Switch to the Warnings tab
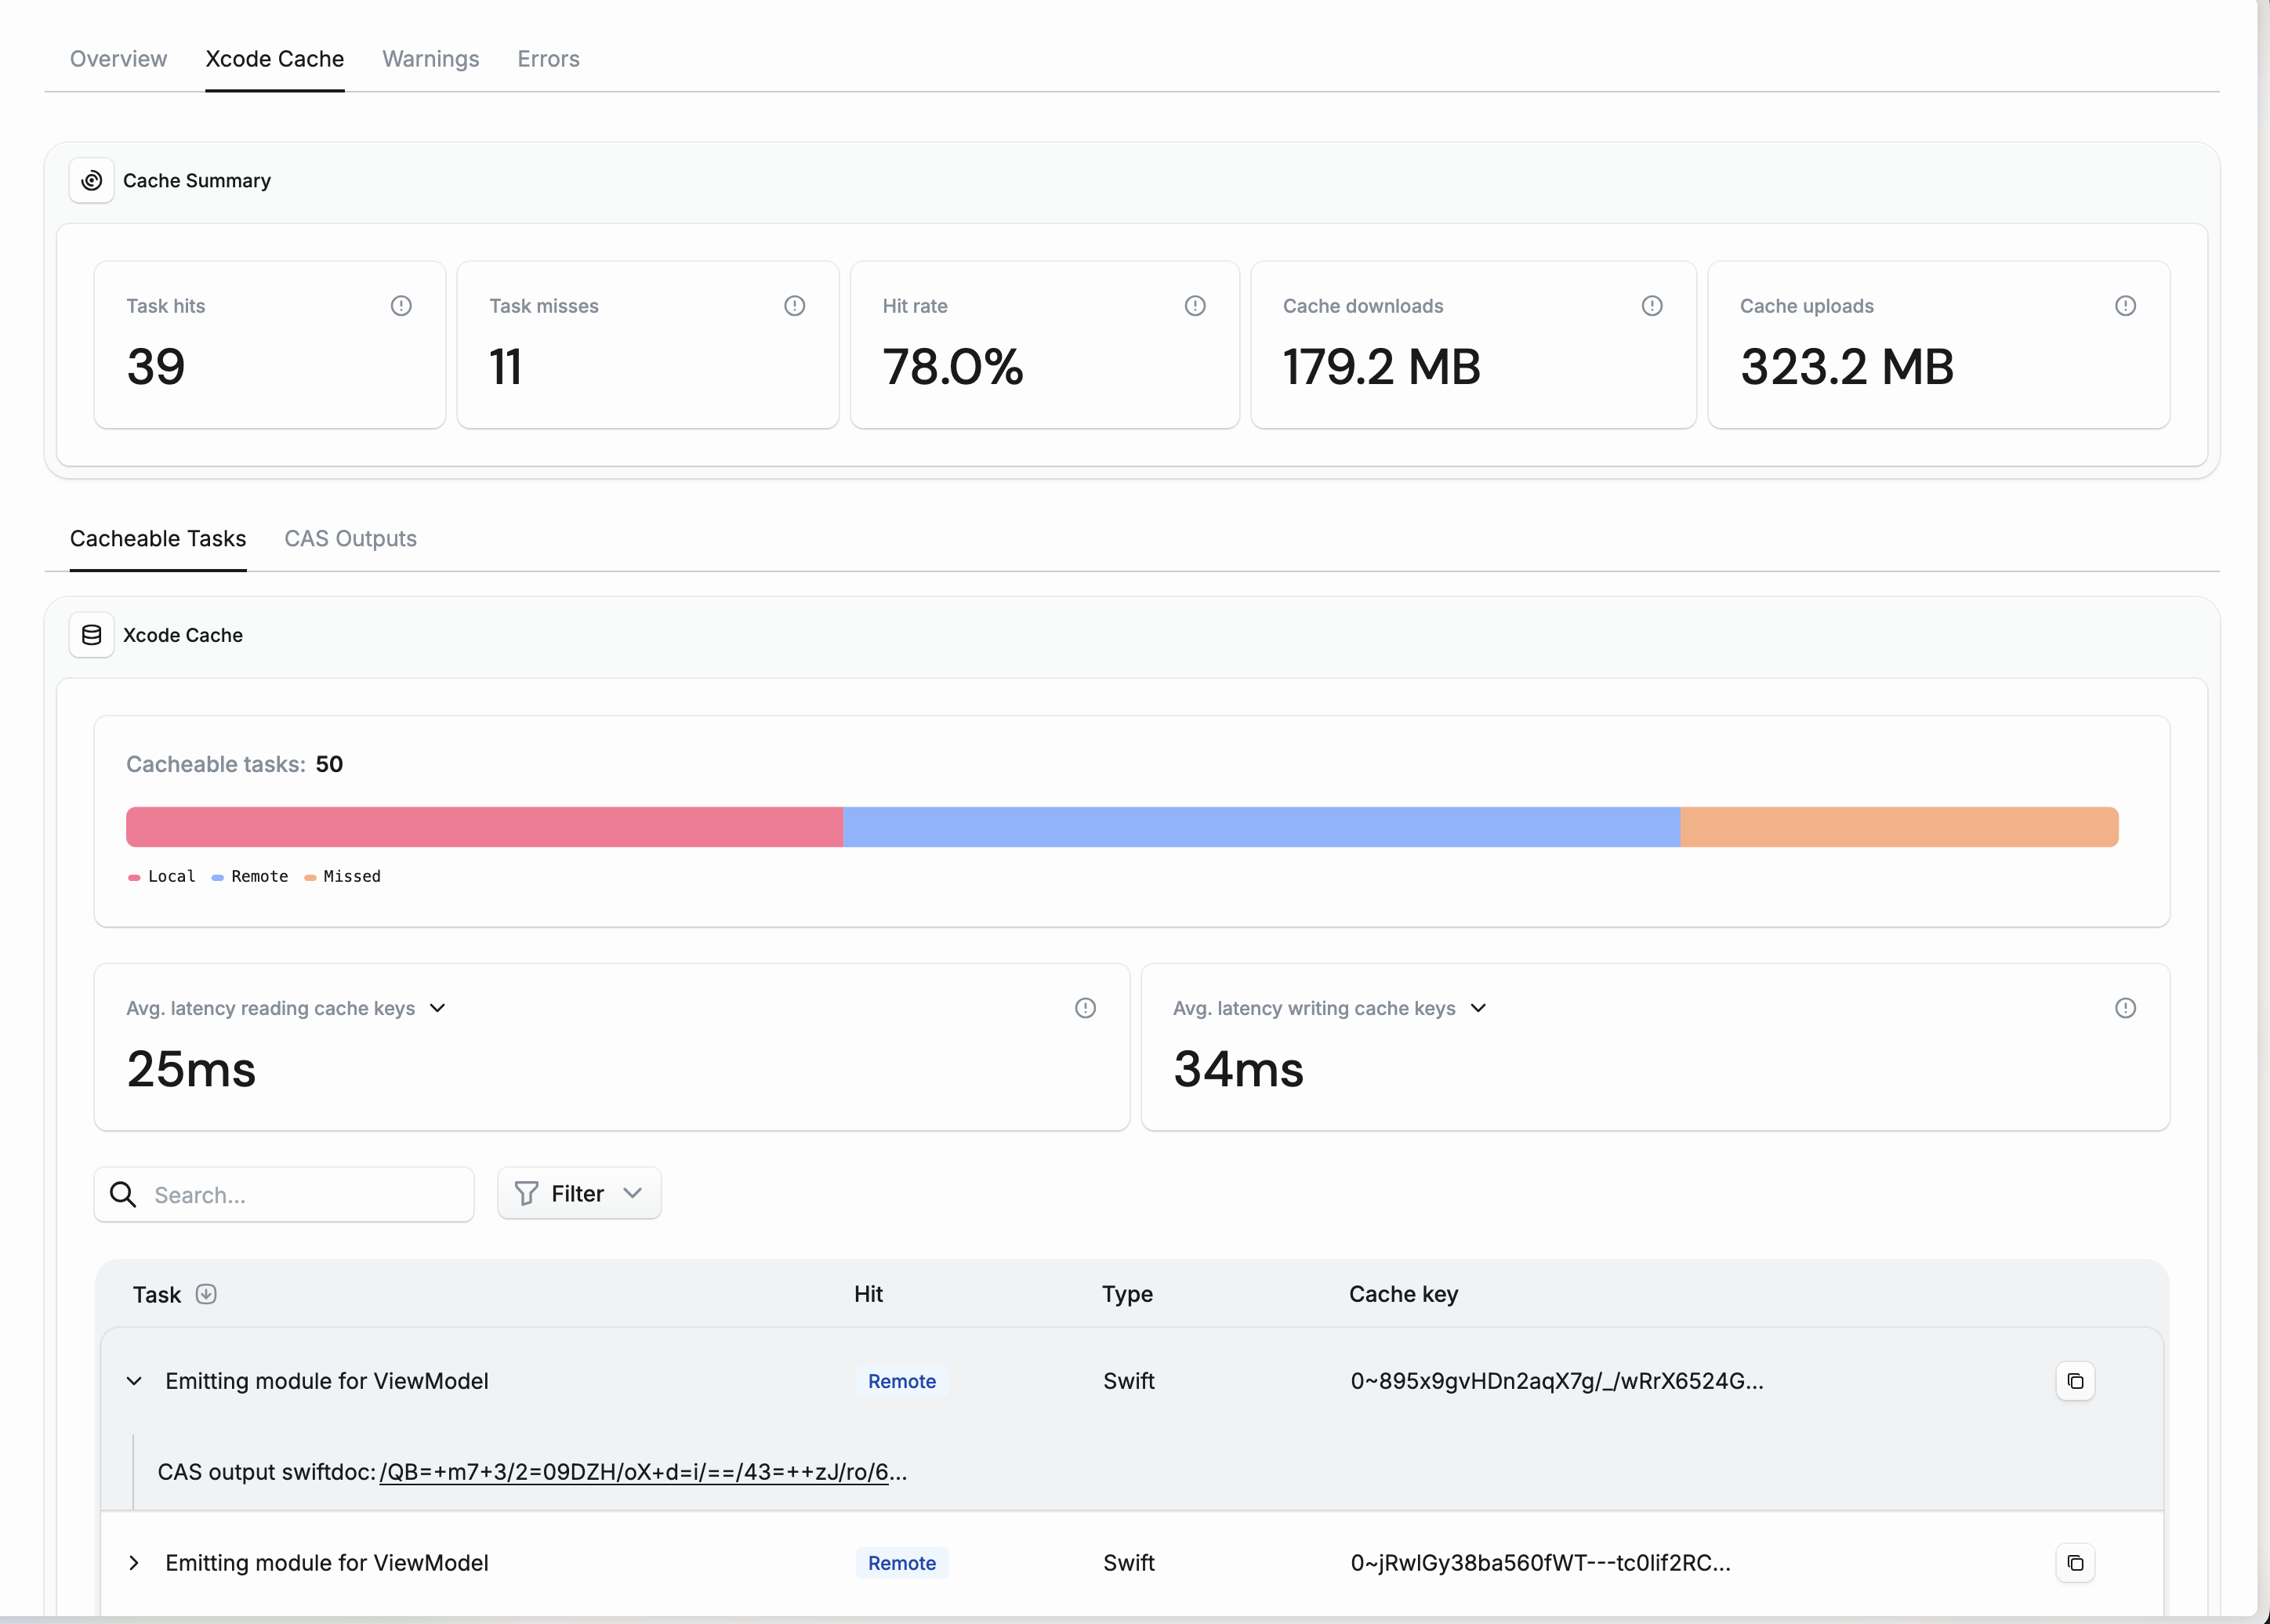2270x1624 pixels. pyautogui.click(x=430, y=59)
